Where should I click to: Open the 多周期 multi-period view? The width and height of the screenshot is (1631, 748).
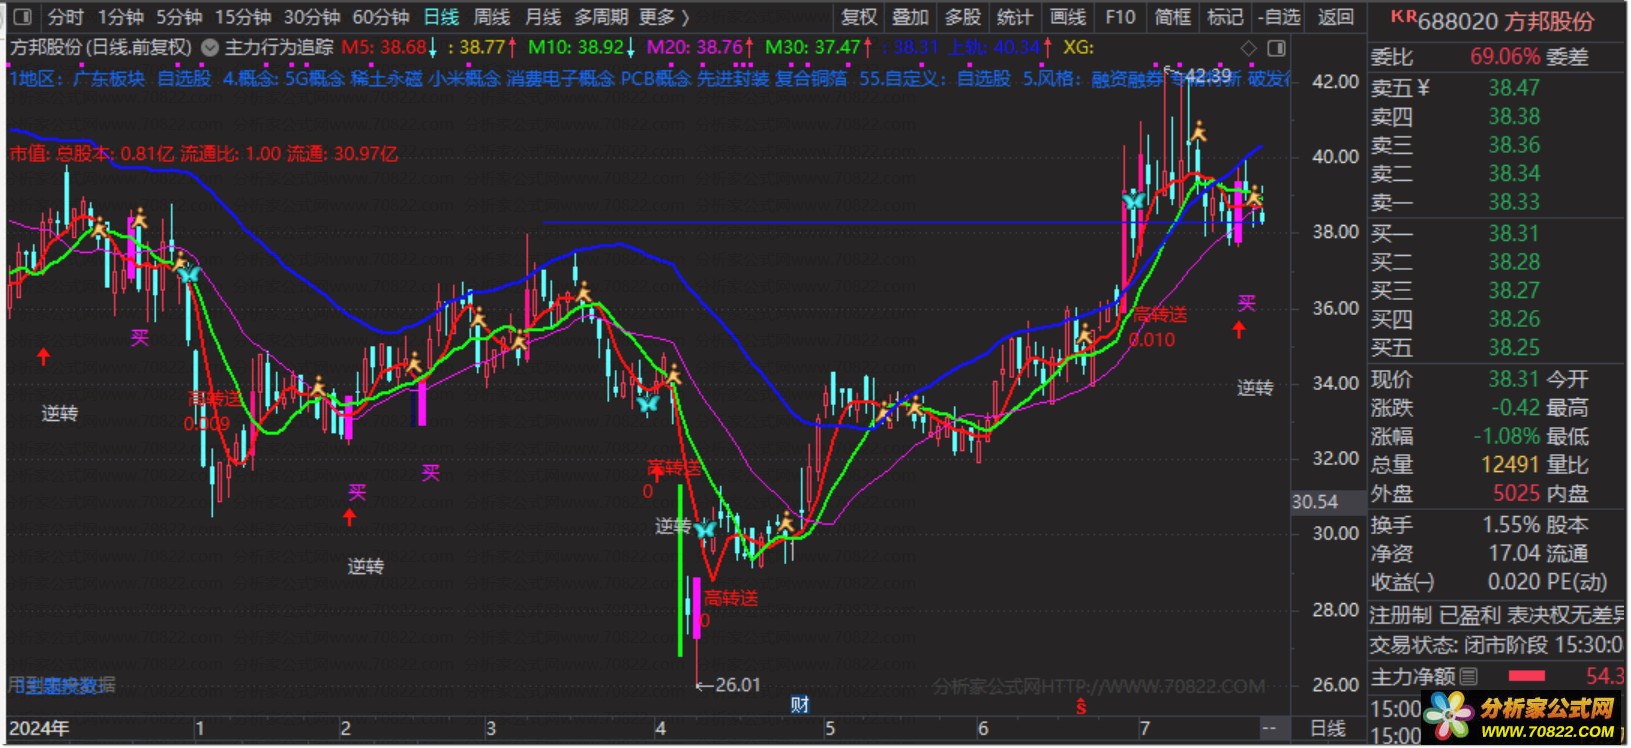point(601,17)
